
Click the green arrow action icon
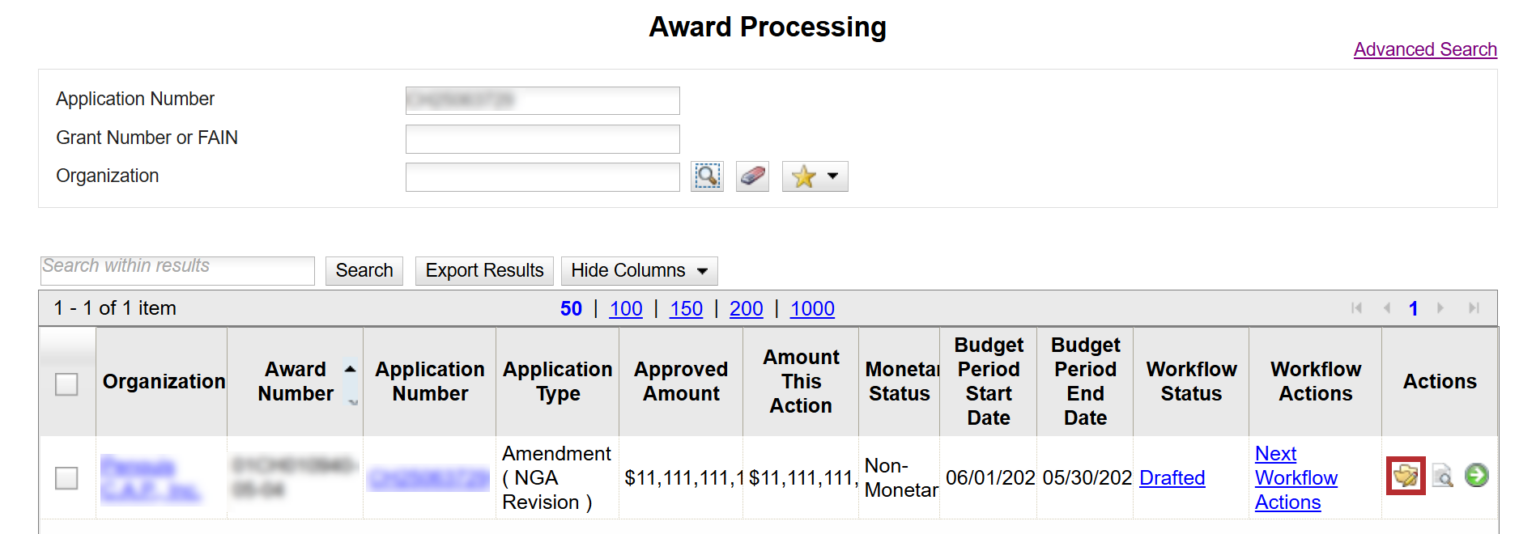coord(1476,476)
